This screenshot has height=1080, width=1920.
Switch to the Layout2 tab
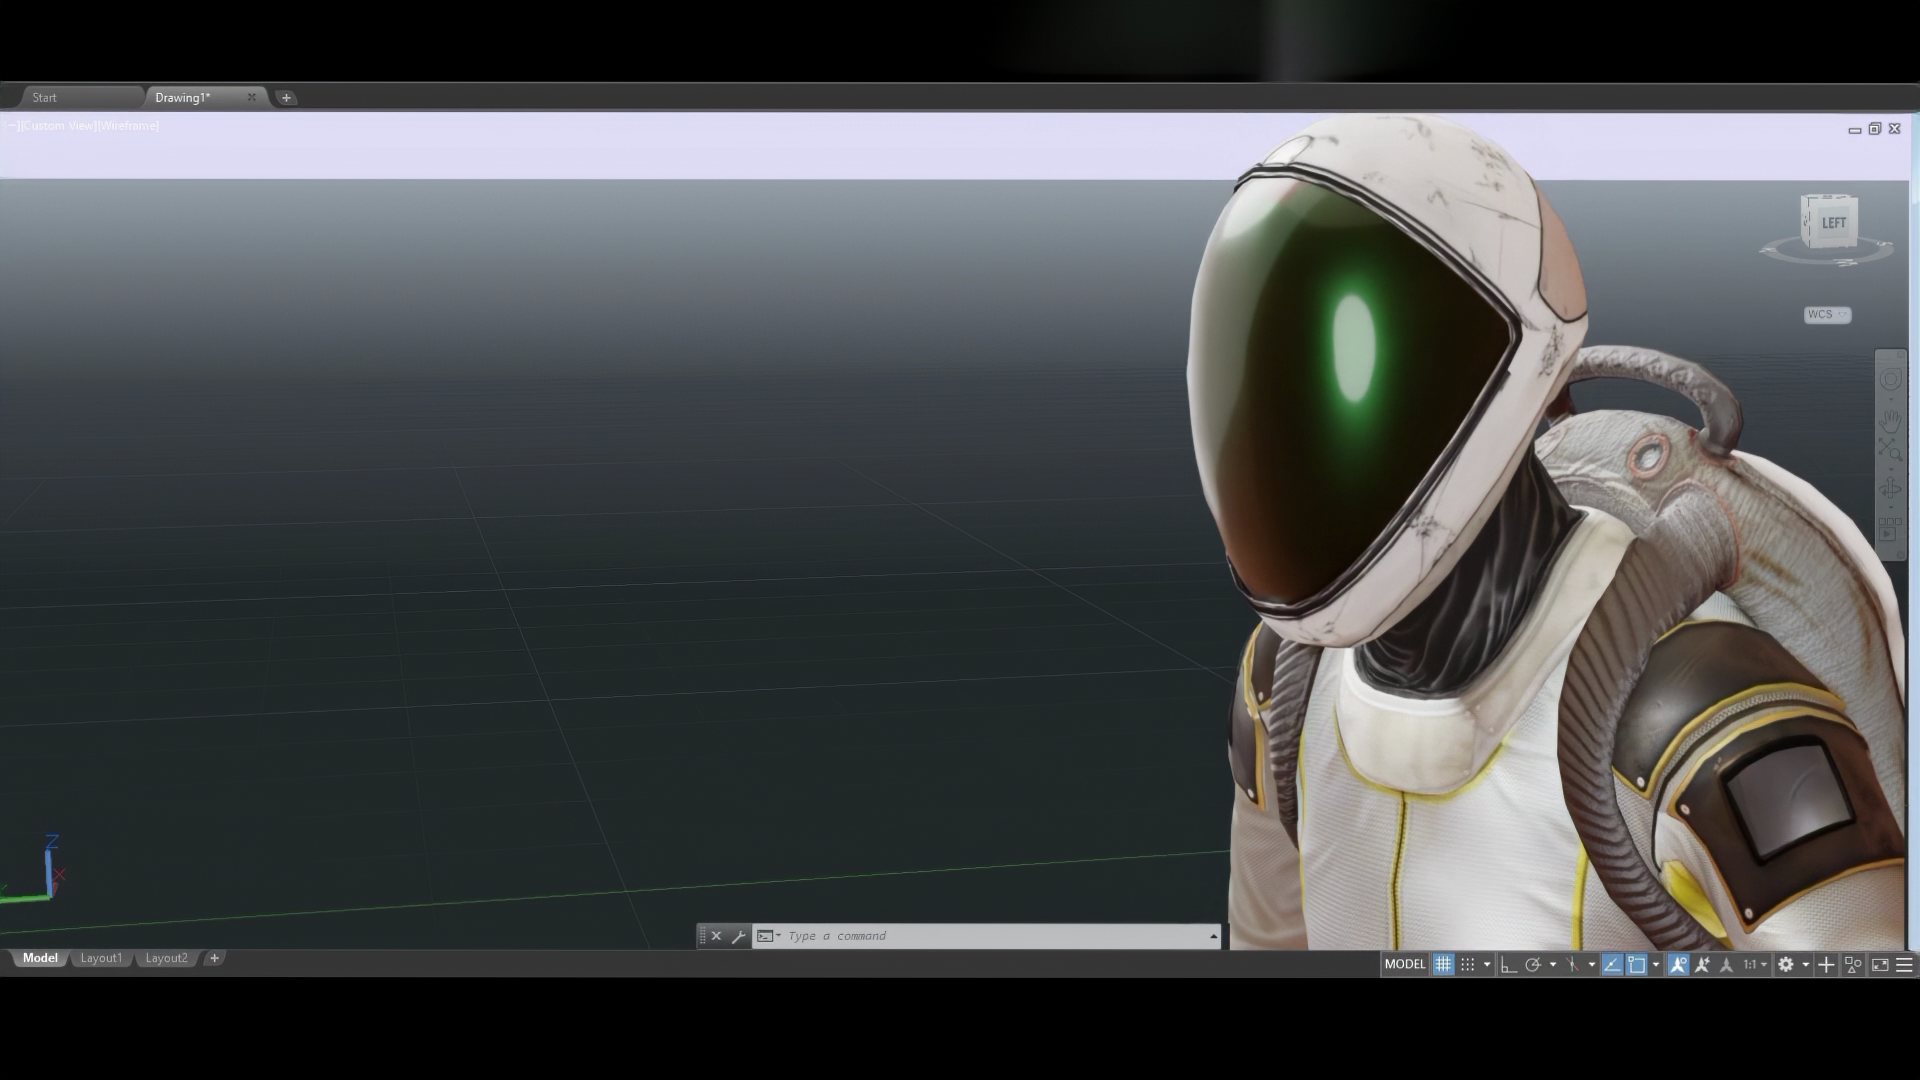click(x=166, y=958)
